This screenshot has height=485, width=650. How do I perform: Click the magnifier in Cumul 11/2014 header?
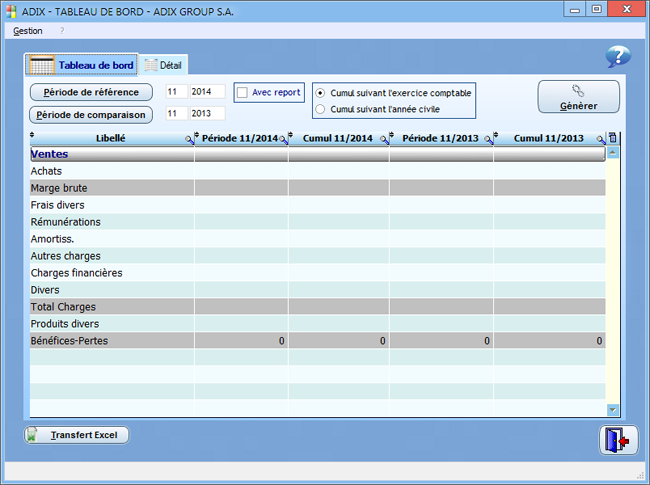point(384,140)
